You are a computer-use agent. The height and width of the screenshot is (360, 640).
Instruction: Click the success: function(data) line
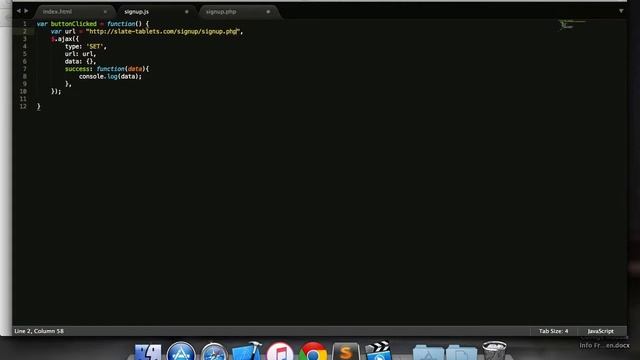(x=107, y=69)
